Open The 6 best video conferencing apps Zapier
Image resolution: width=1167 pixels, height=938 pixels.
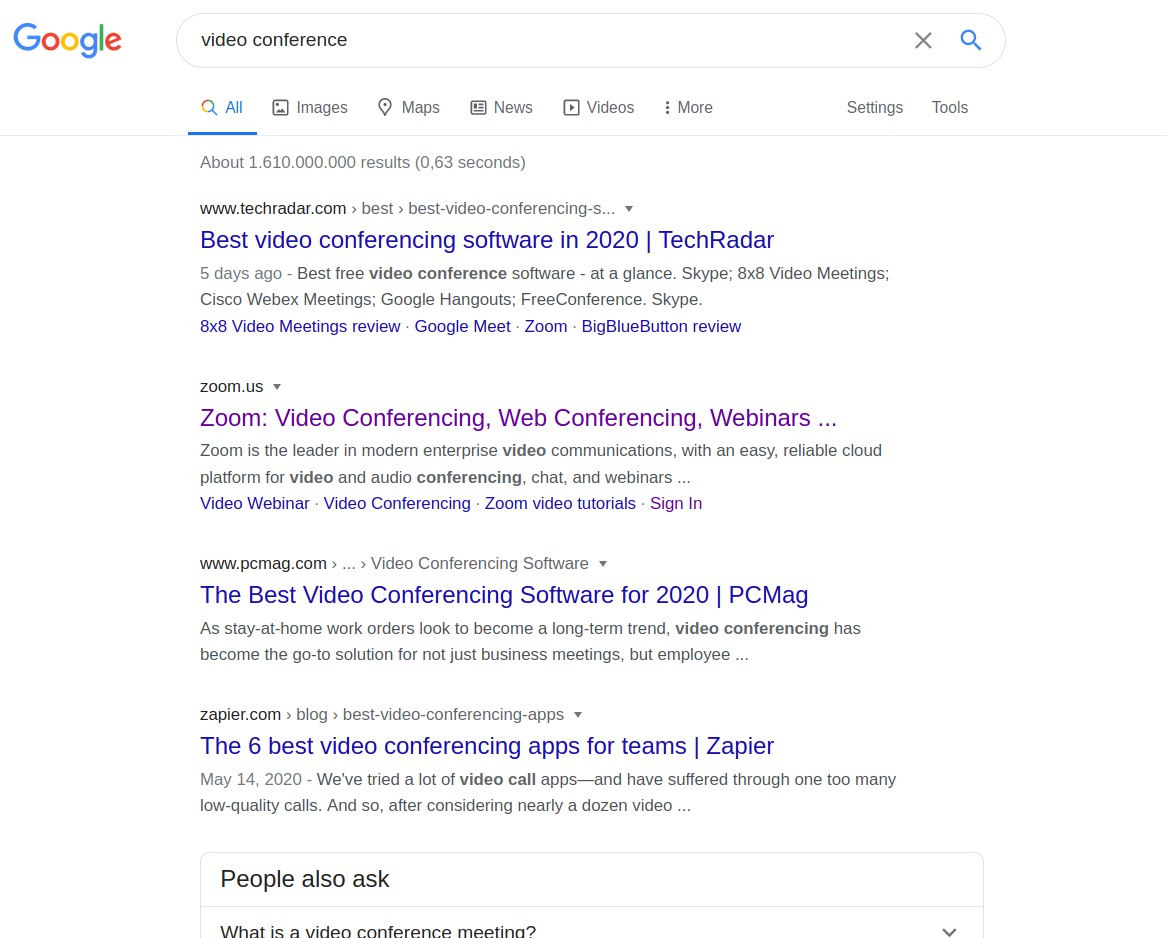[487, 747]
